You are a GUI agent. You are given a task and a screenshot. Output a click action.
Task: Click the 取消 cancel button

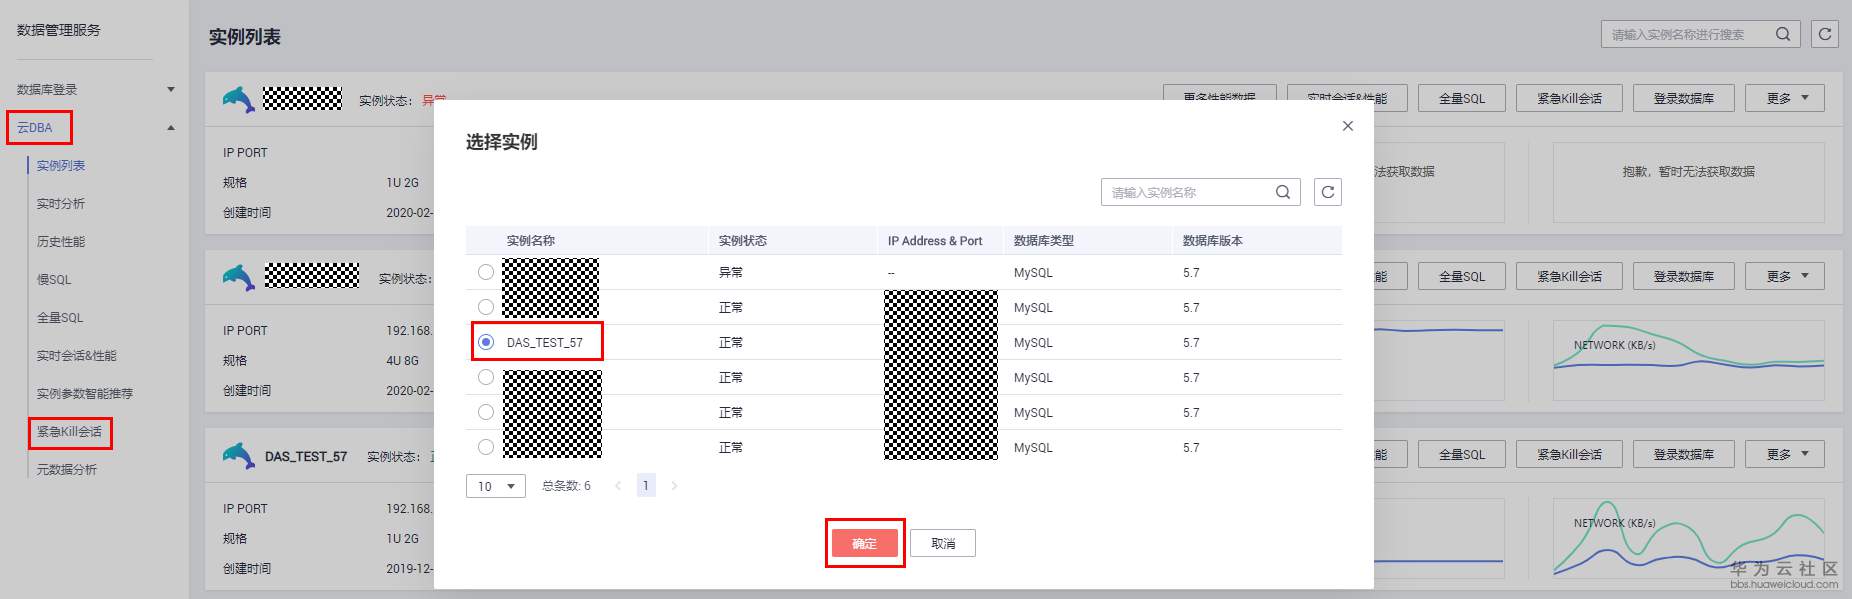tap(943, 543)
